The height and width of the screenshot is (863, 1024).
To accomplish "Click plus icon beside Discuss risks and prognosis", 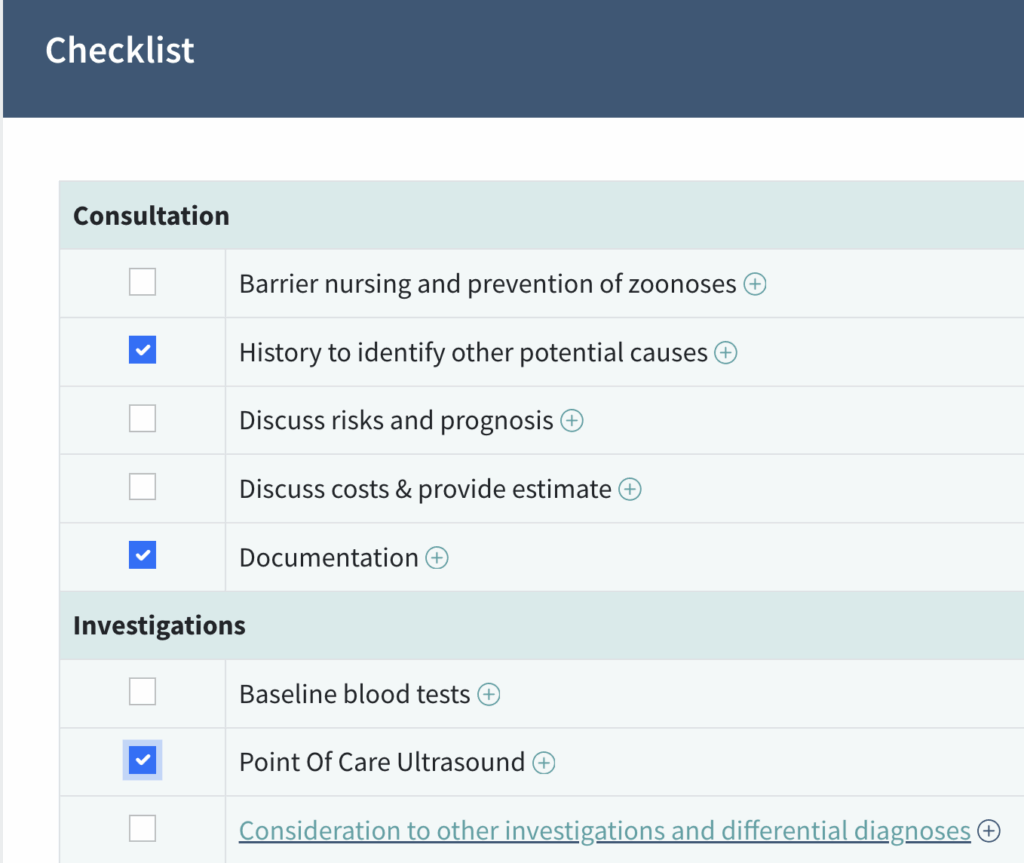I will click(x=571, y=421).
